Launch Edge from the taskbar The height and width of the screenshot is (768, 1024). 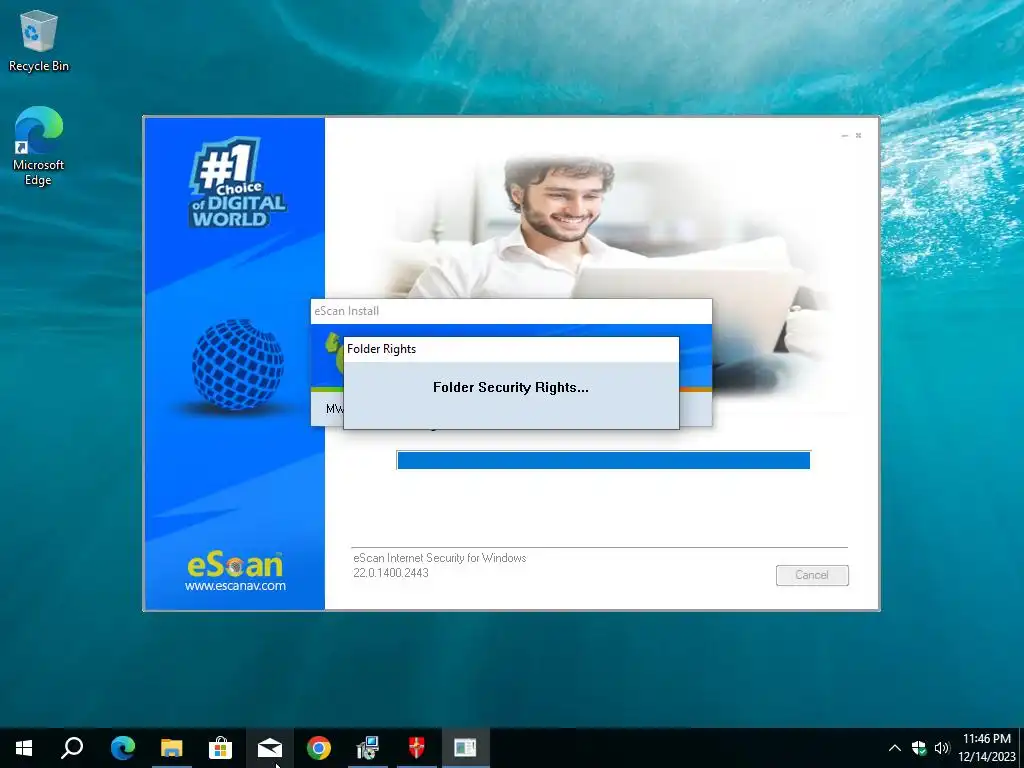122,748
